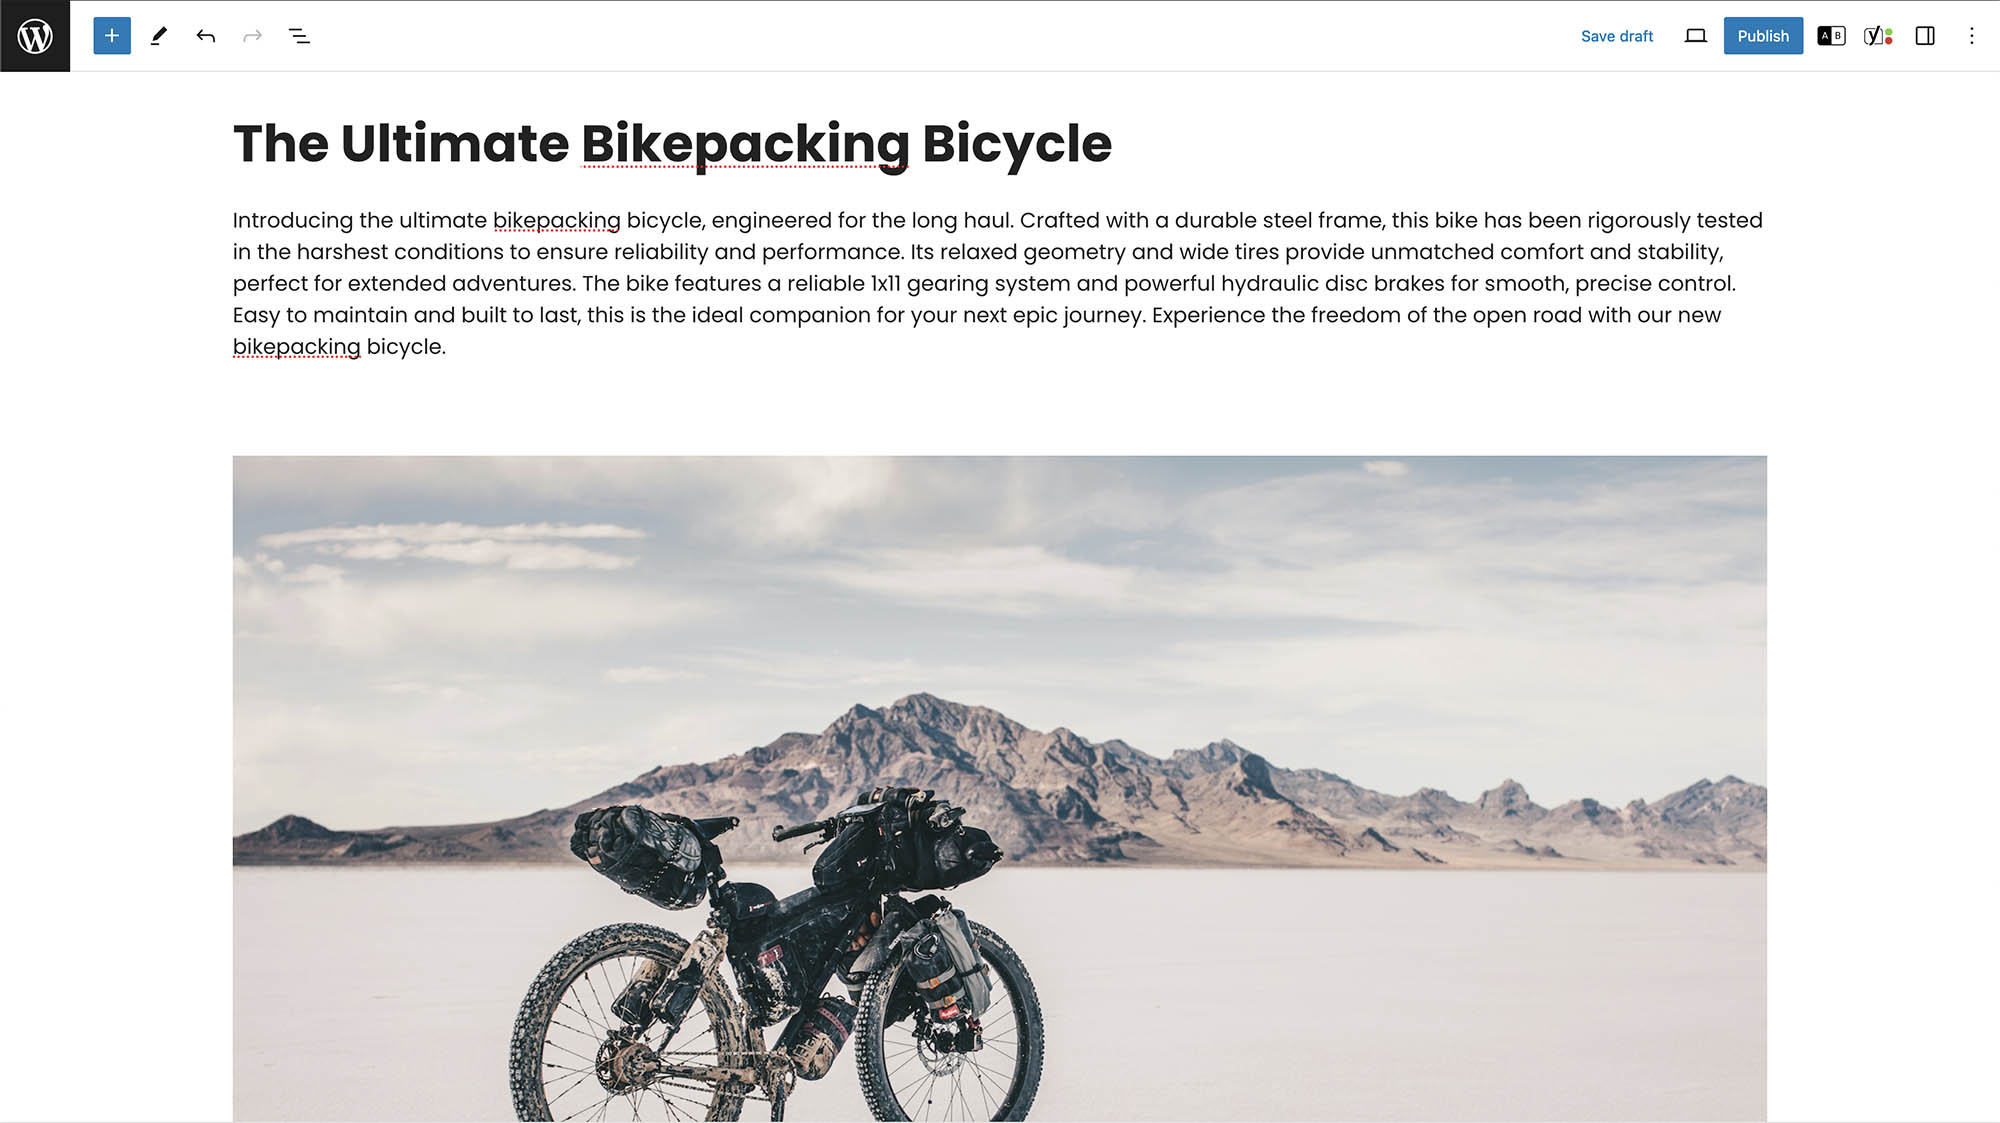Select the desert bicycle image block

click(x=999, y=788)
